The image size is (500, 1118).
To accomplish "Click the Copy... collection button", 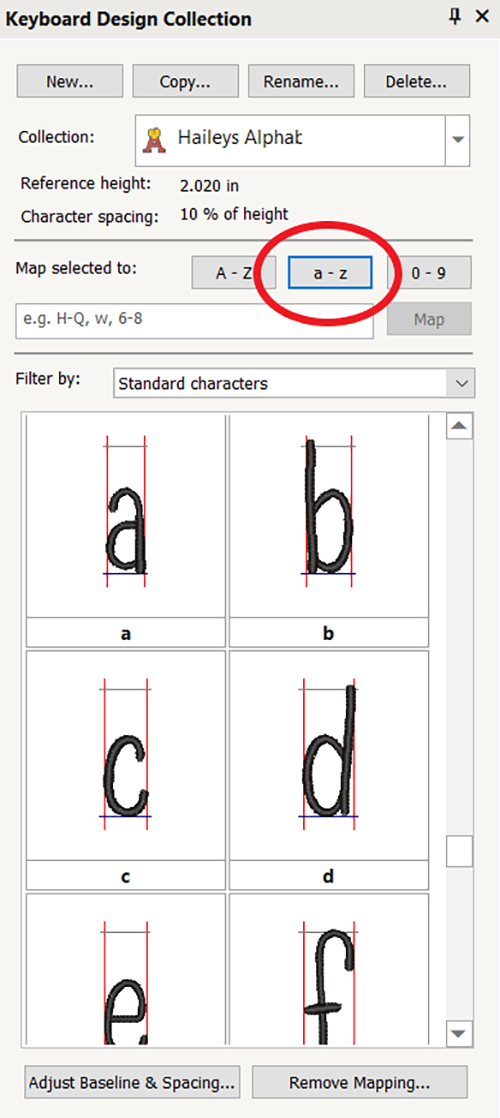I will [x=185, y=81].
